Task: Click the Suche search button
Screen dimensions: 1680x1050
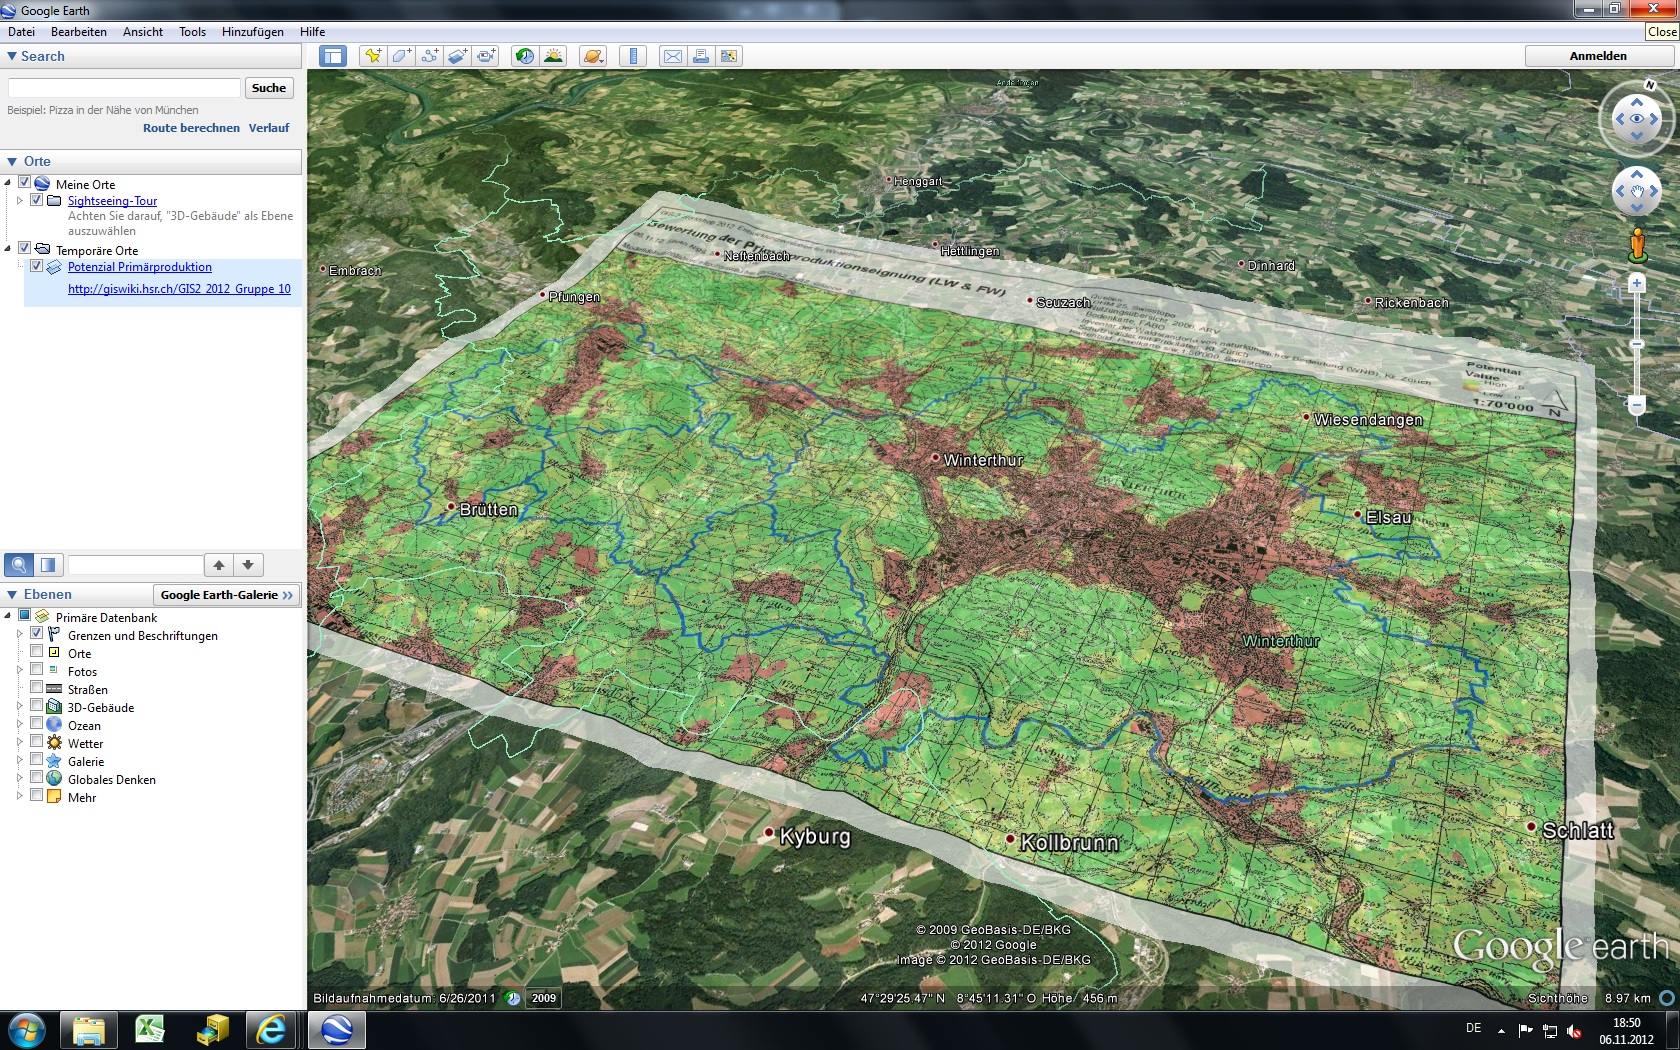Action: 269,88
